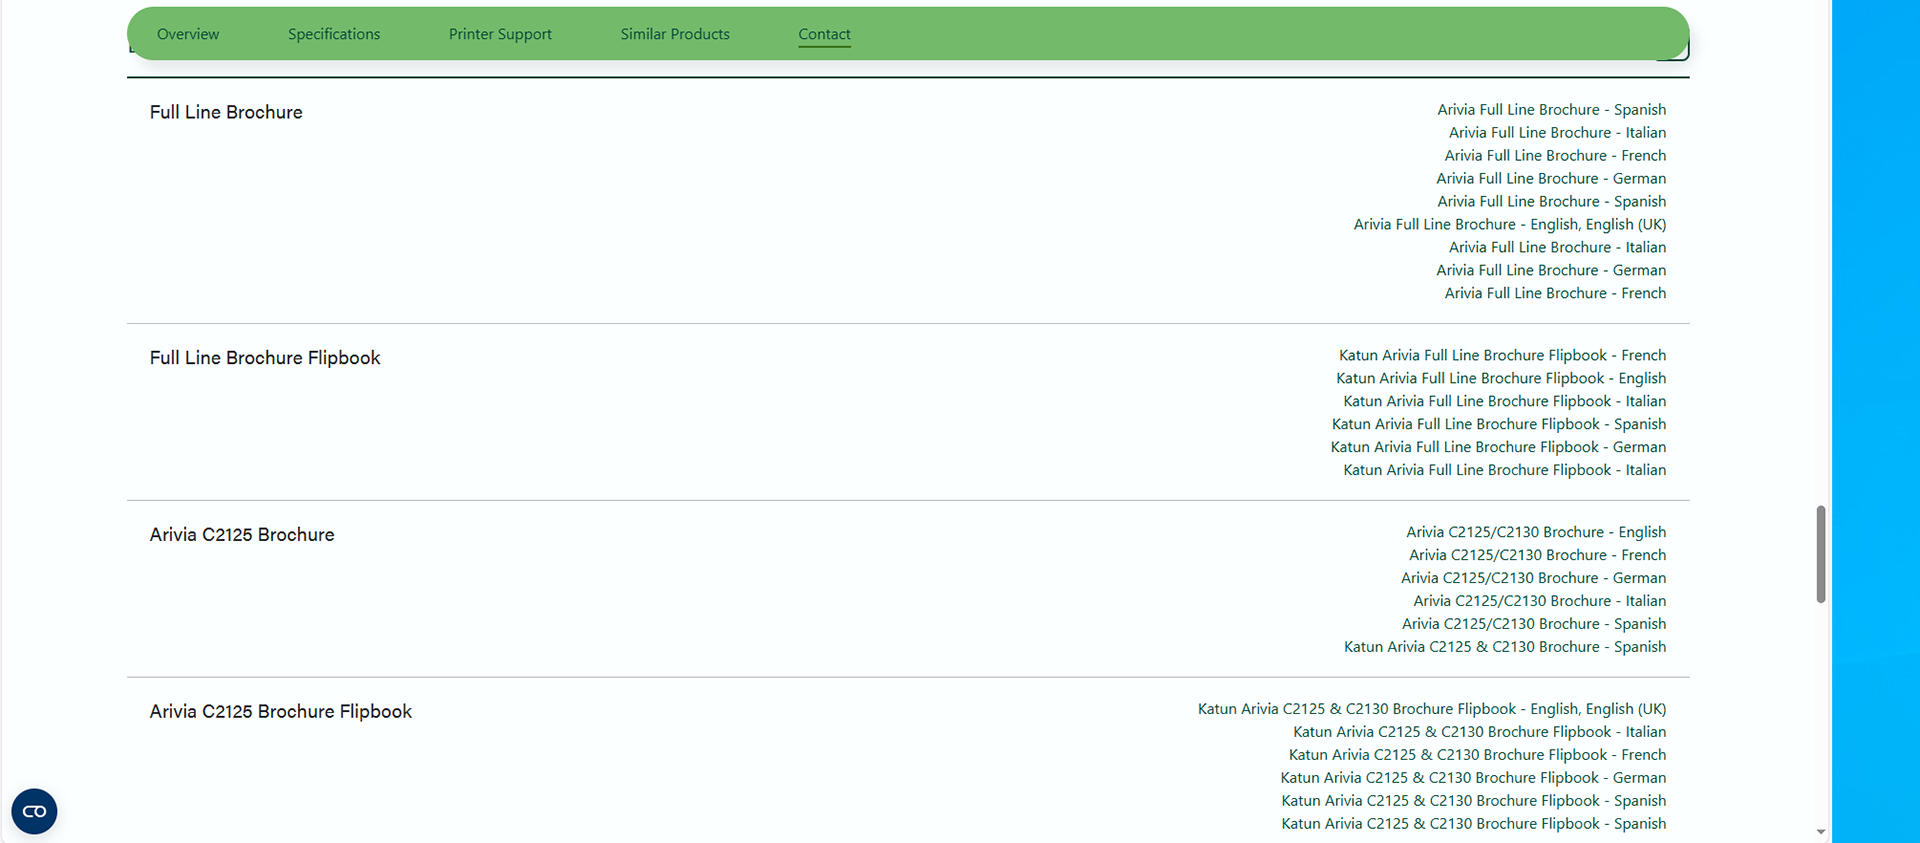Switch to the Specifications tab

click(x=334, y=34)
